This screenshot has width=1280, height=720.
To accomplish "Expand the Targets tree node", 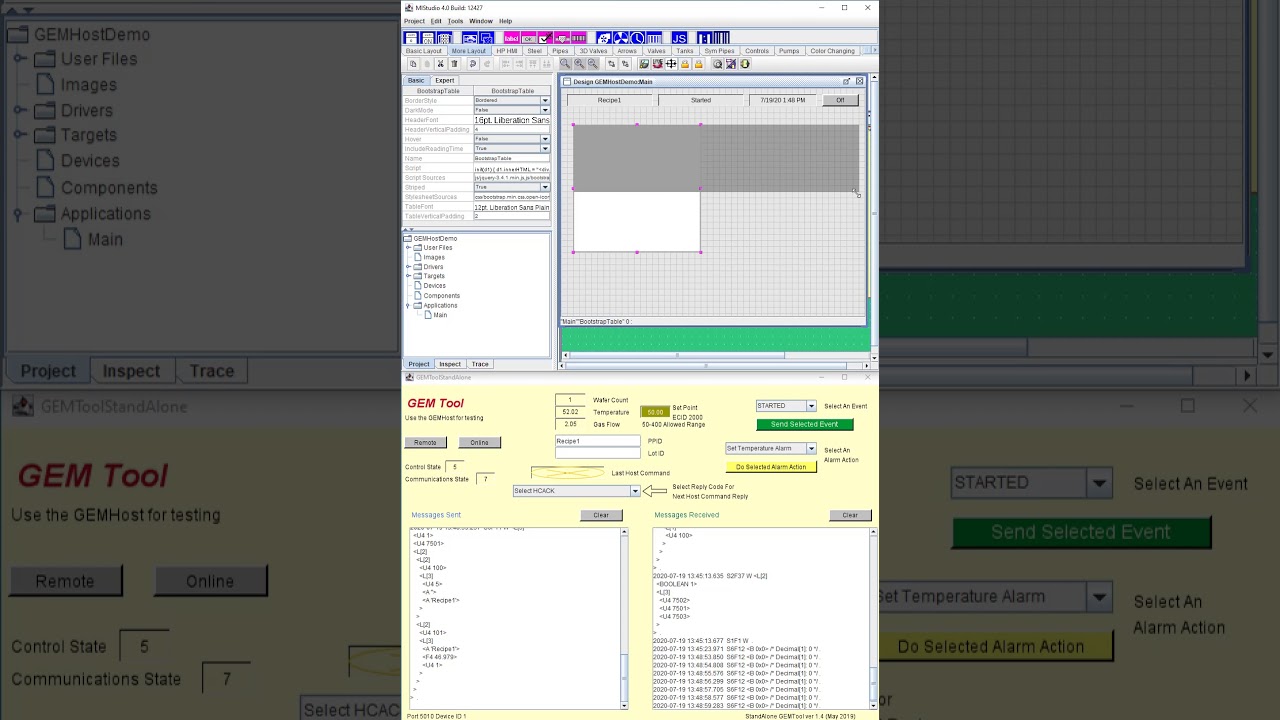I will (408, 276).
